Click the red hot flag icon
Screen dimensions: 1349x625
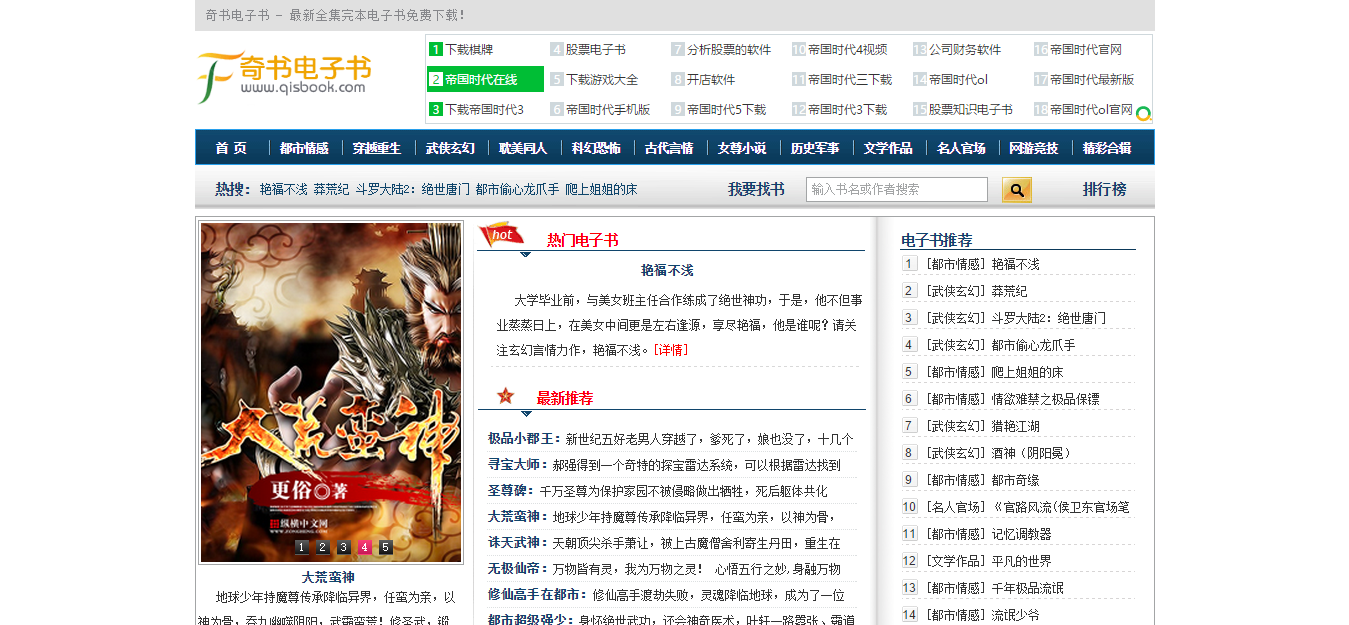point(502,236)
